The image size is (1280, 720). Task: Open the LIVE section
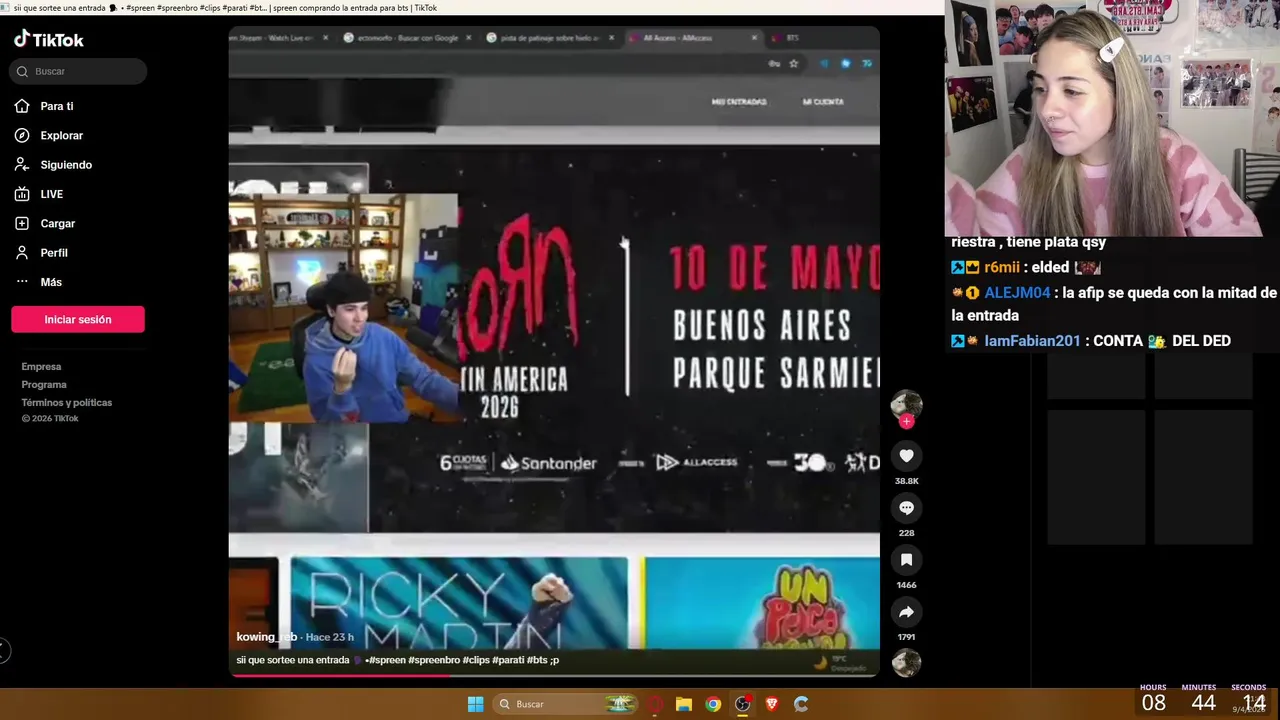point(51,194)
